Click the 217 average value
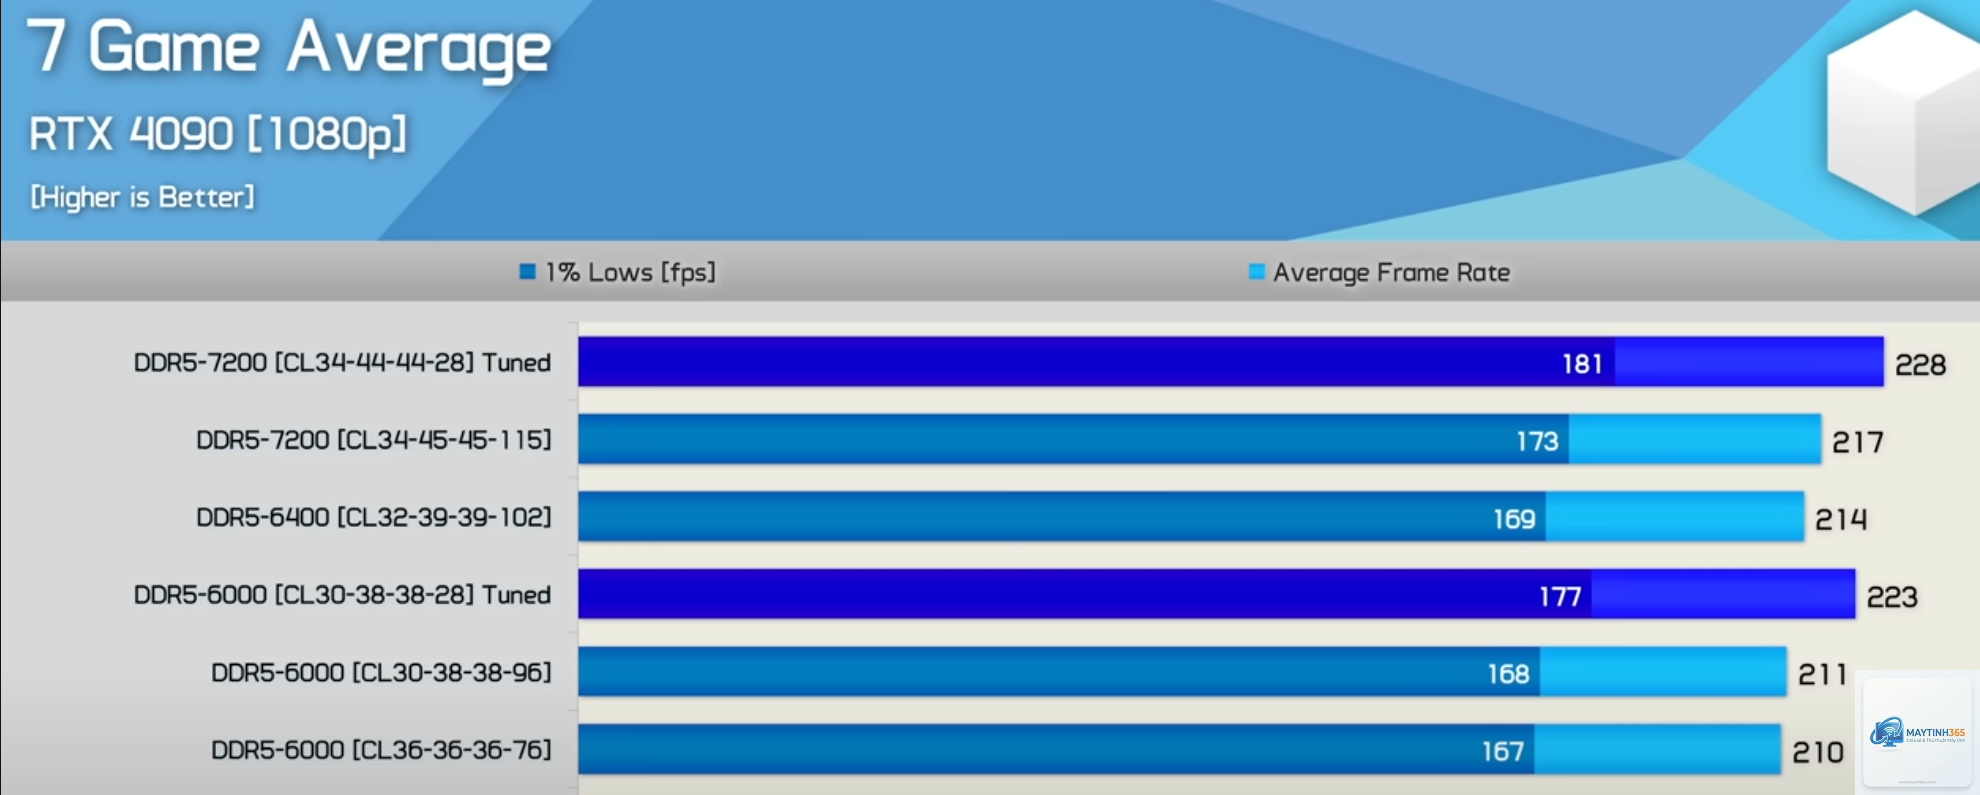This screenshot has height=795, width=1980. tap(1857, 442)
